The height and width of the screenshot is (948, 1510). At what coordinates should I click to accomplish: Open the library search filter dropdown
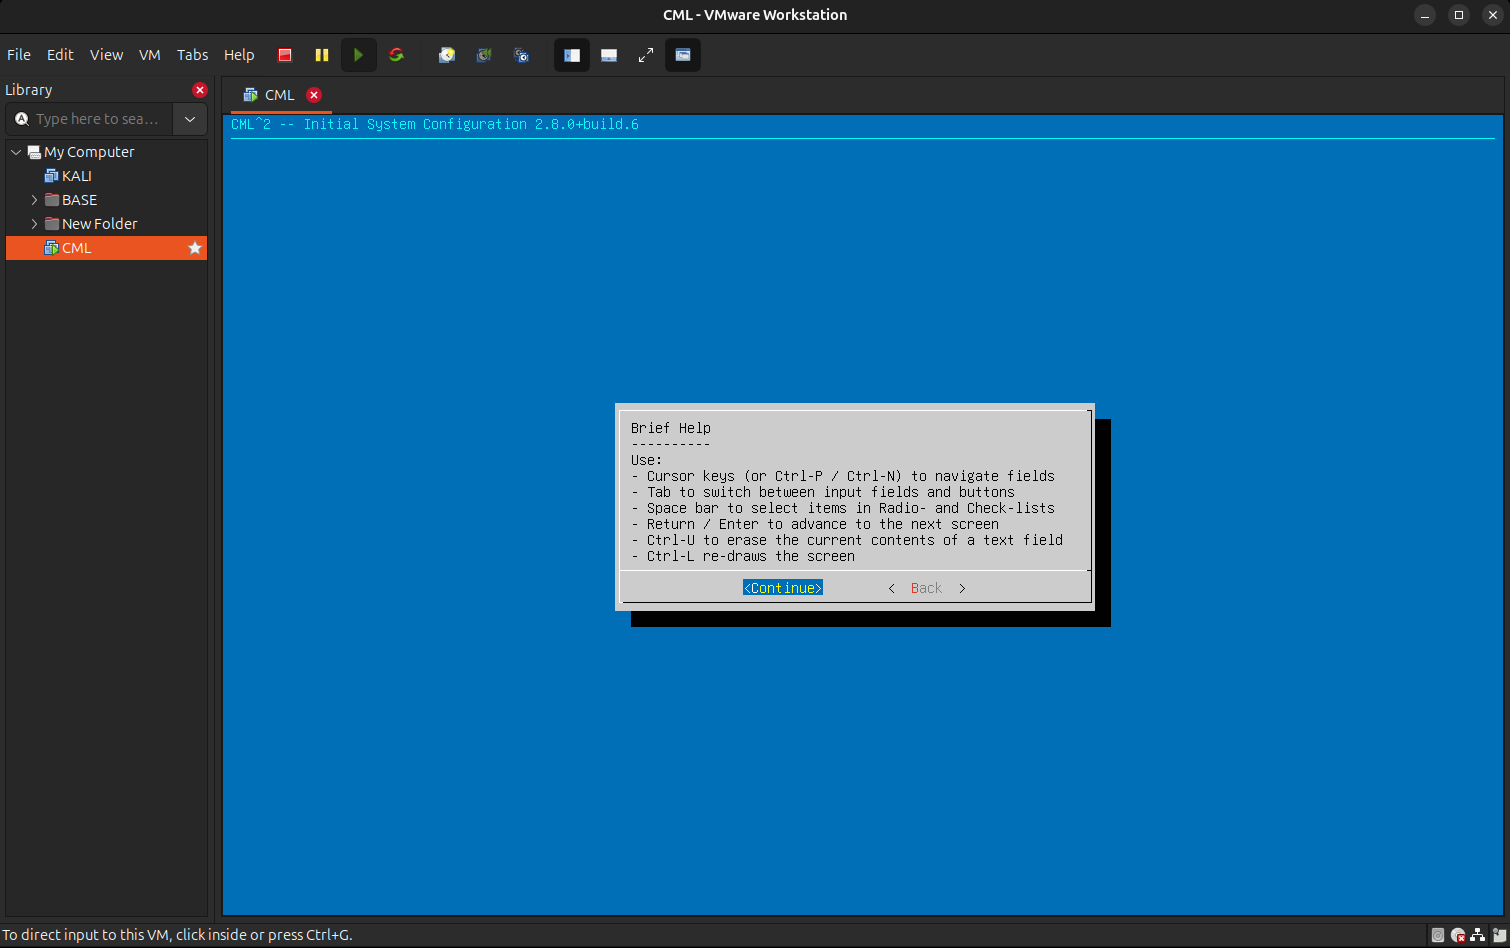coord(190,119)
